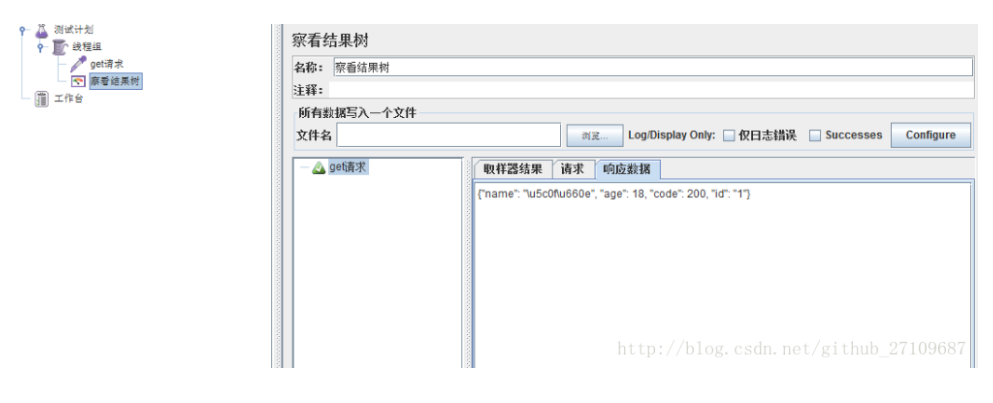Toggle the Successes checkbox
Viewport: 993px width, 403px height.
[x=816, y=135]
